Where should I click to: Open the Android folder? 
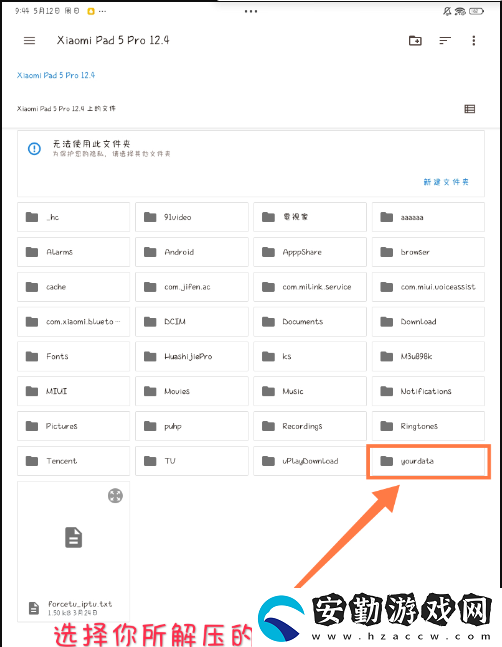coord(192,252)
